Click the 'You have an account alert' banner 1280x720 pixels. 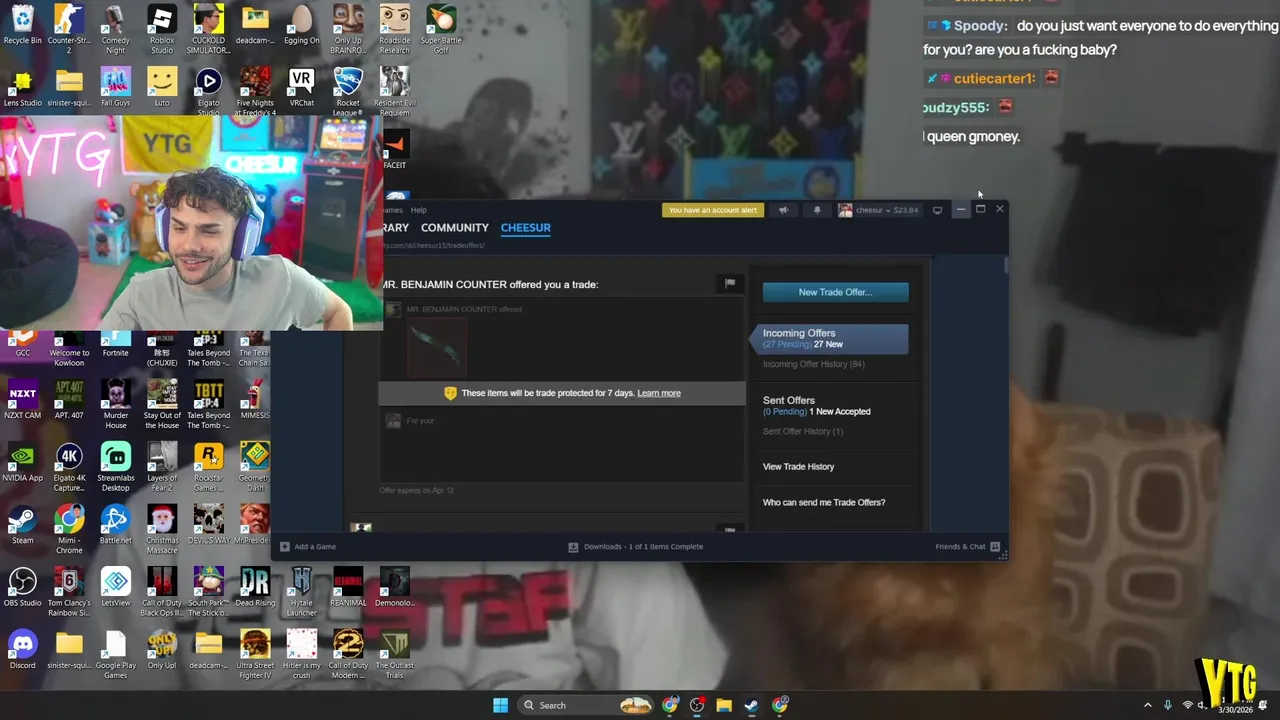tap(713, 210)
